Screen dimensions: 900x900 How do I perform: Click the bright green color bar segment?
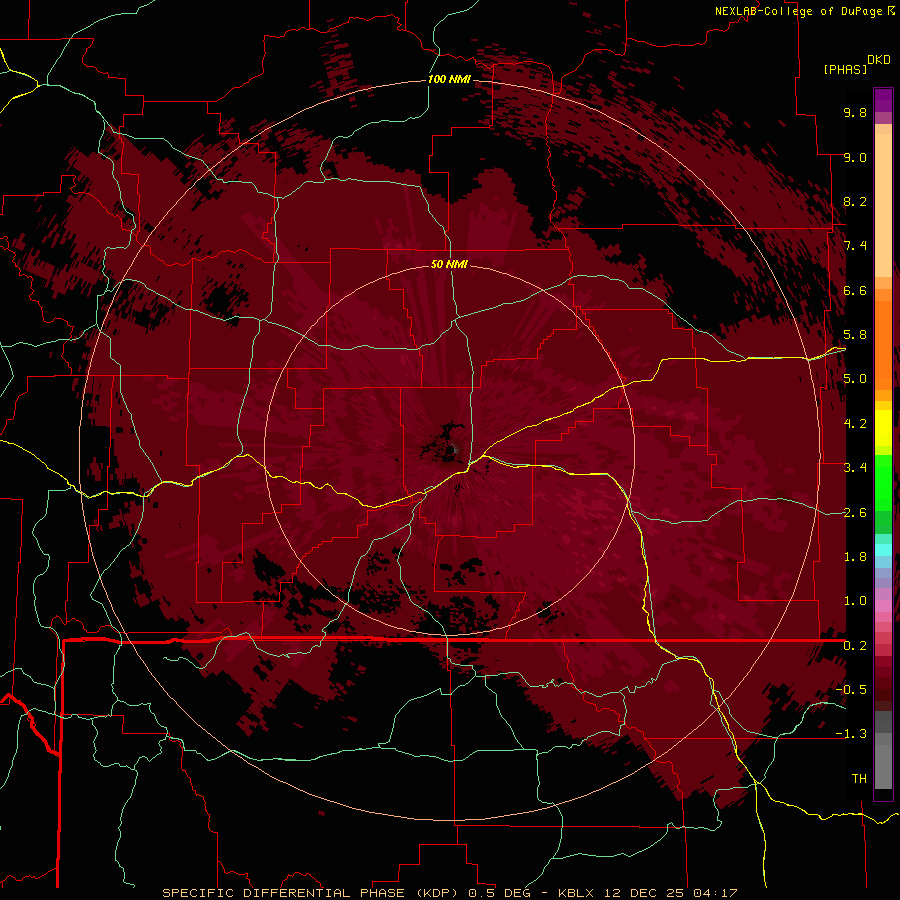coord(883,482)
